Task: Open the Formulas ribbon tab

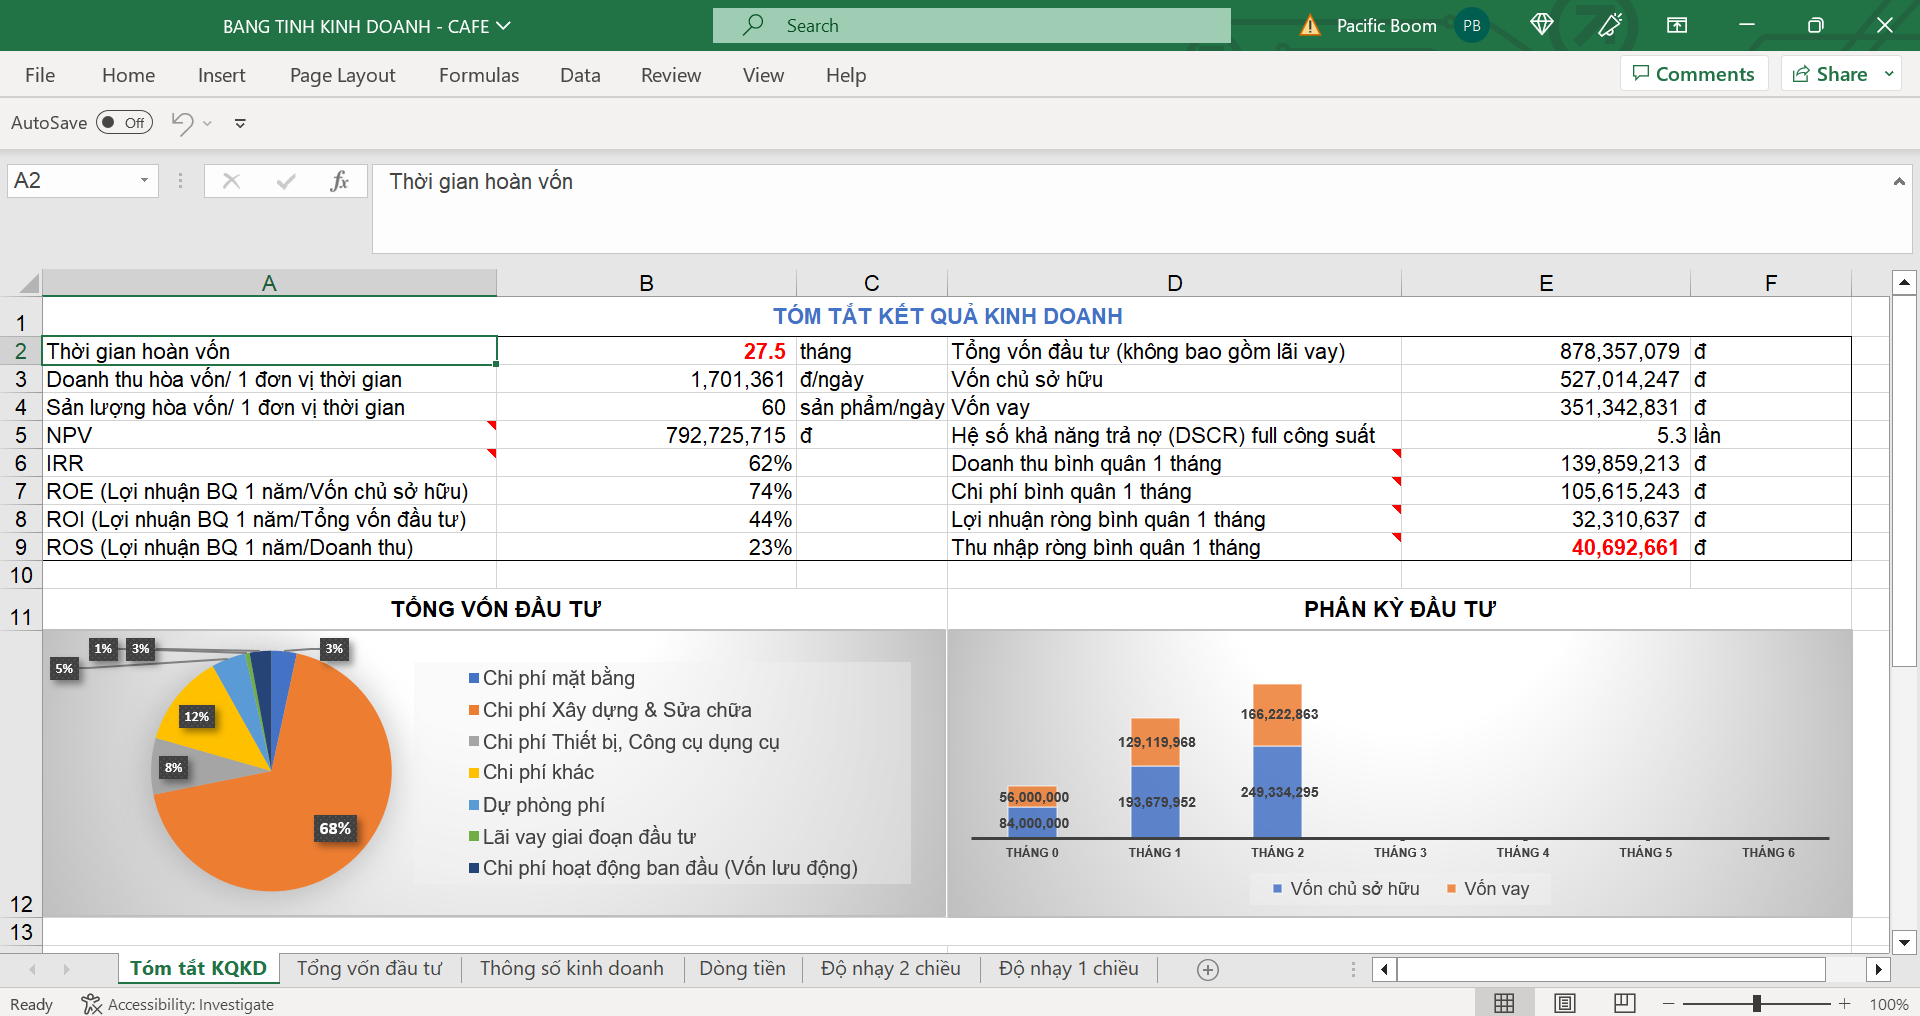Action: (479, 75)
